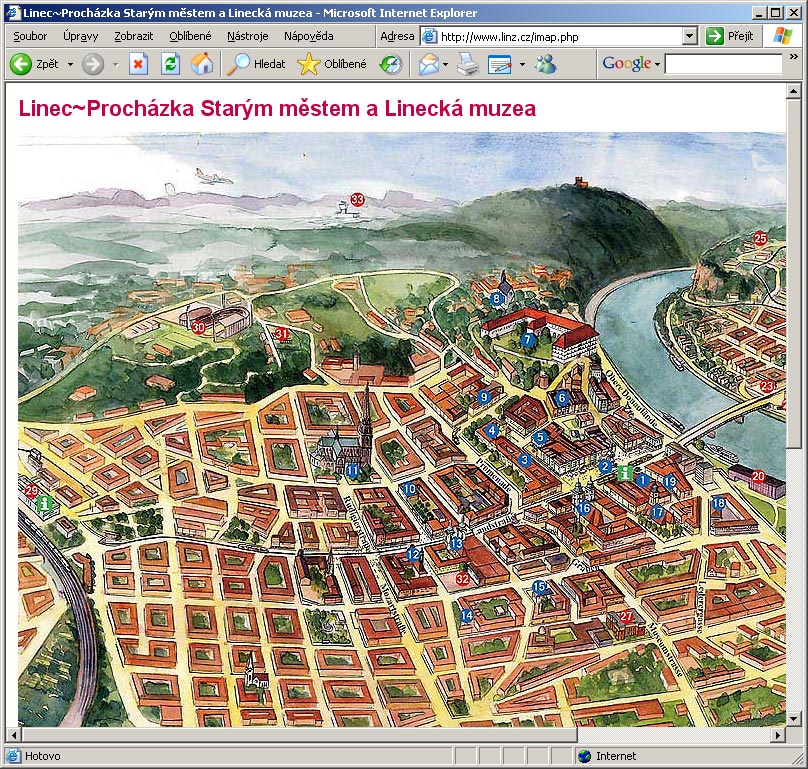Refresh the page with green arrows icon
The image size is (808, 769).
170,64
